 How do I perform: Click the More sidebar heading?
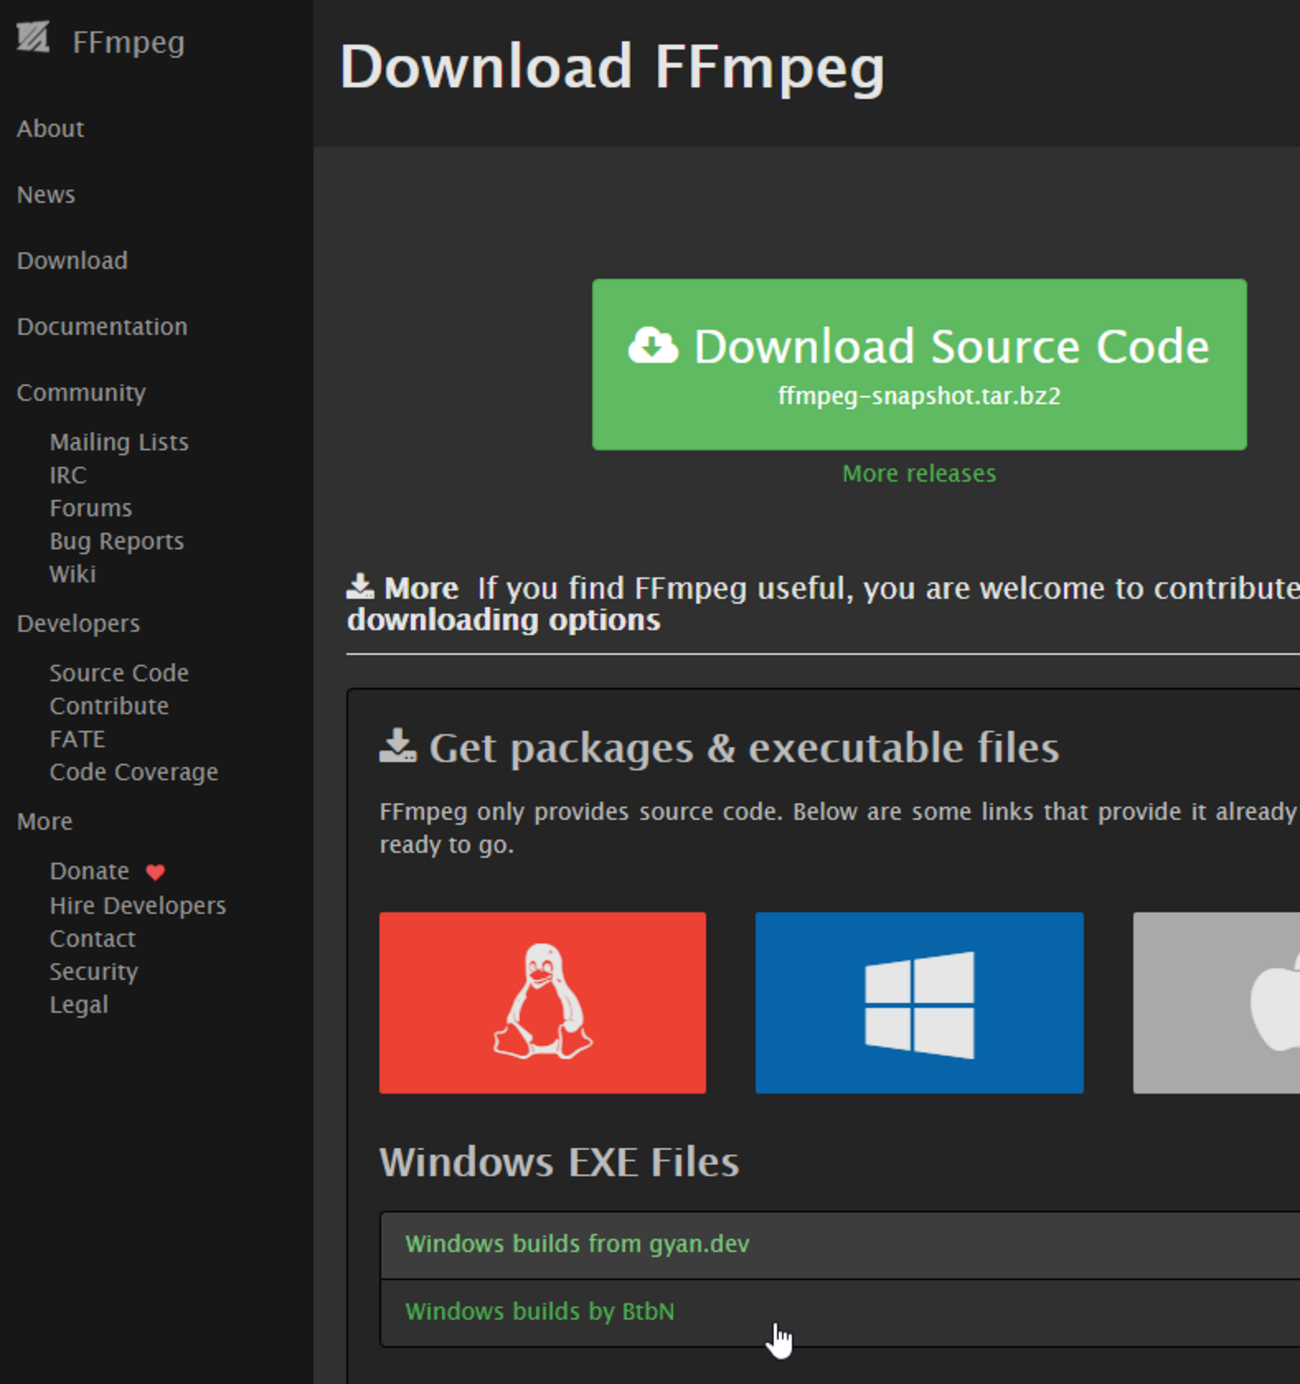pos(45,822)
